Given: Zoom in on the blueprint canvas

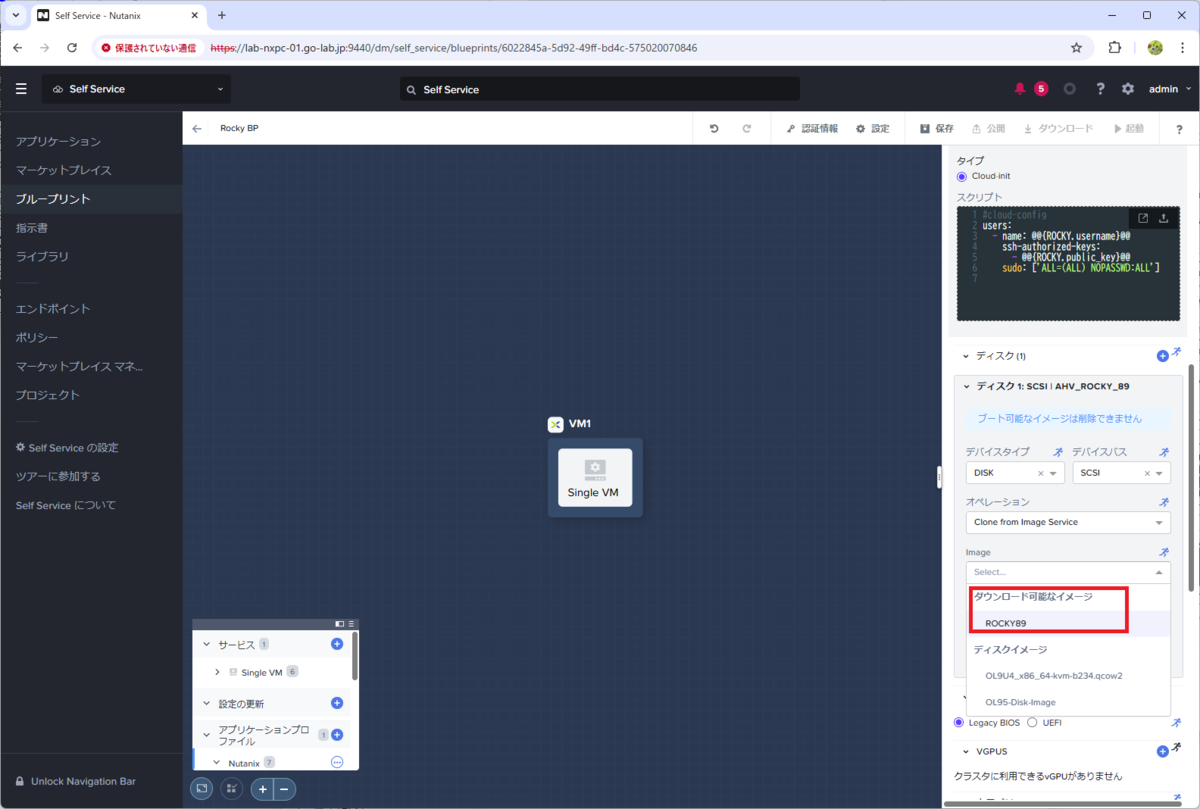Looking at the screenshot, I should pos(263,789).
